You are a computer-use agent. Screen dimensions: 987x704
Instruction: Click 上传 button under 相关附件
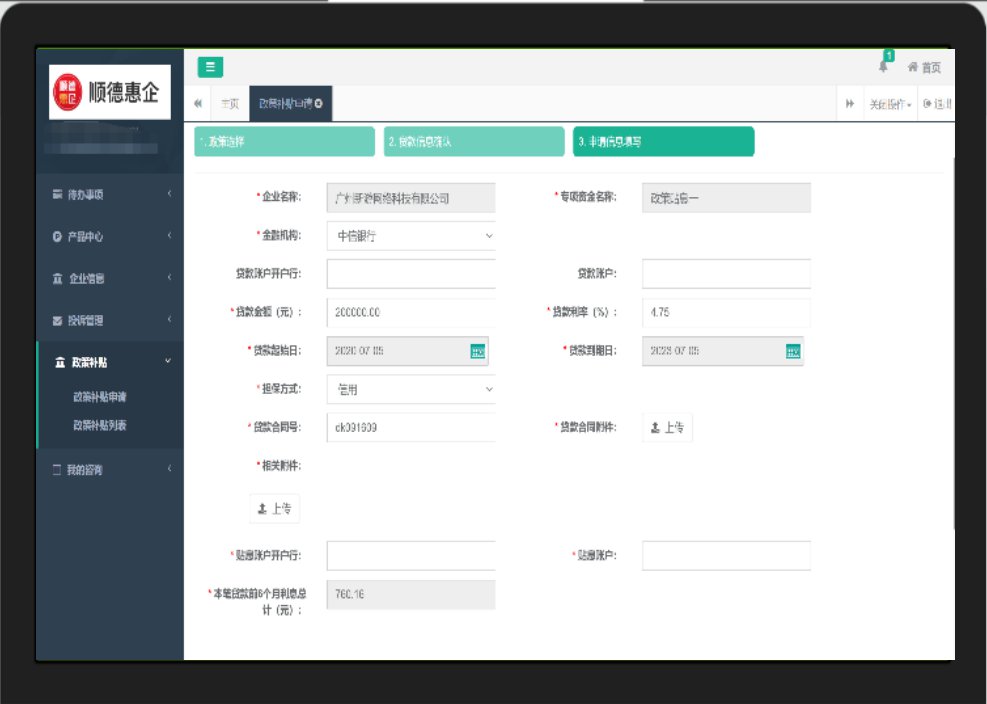click(274, 508)
